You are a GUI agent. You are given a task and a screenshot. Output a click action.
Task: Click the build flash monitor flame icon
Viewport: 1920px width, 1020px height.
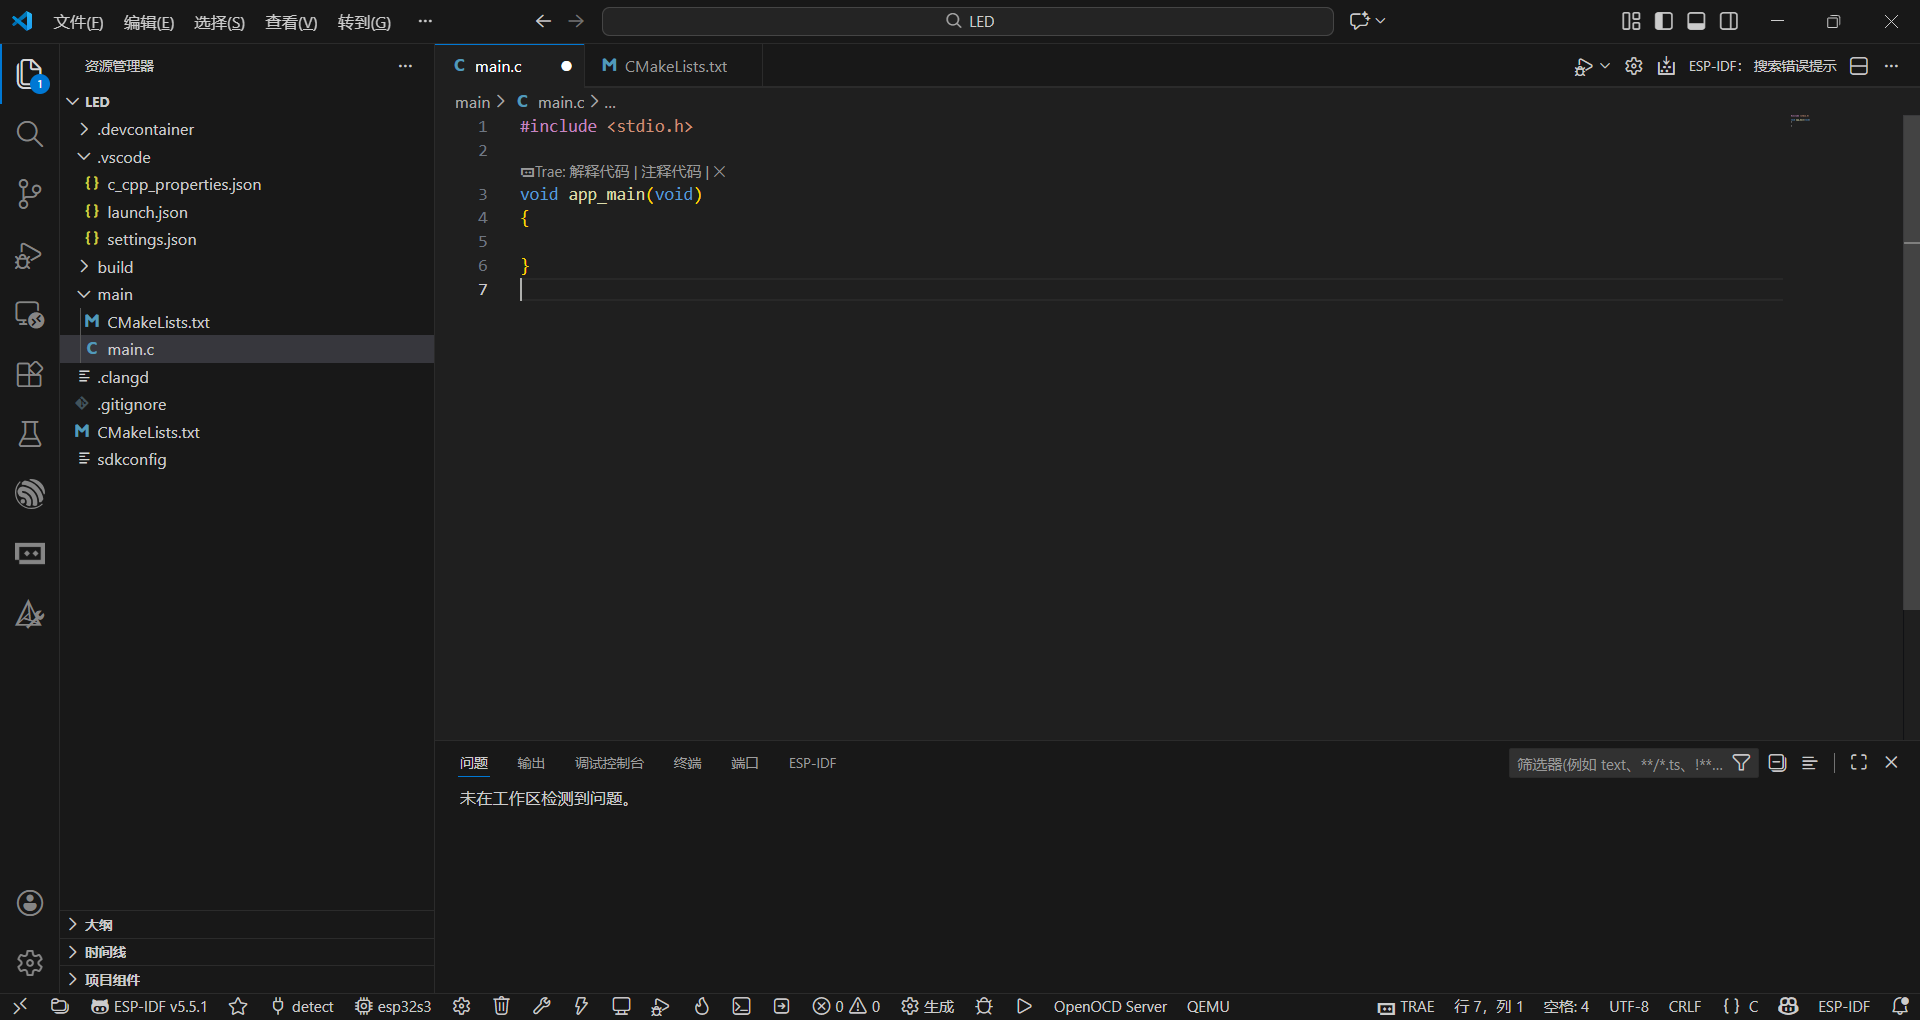[701, 1006]
